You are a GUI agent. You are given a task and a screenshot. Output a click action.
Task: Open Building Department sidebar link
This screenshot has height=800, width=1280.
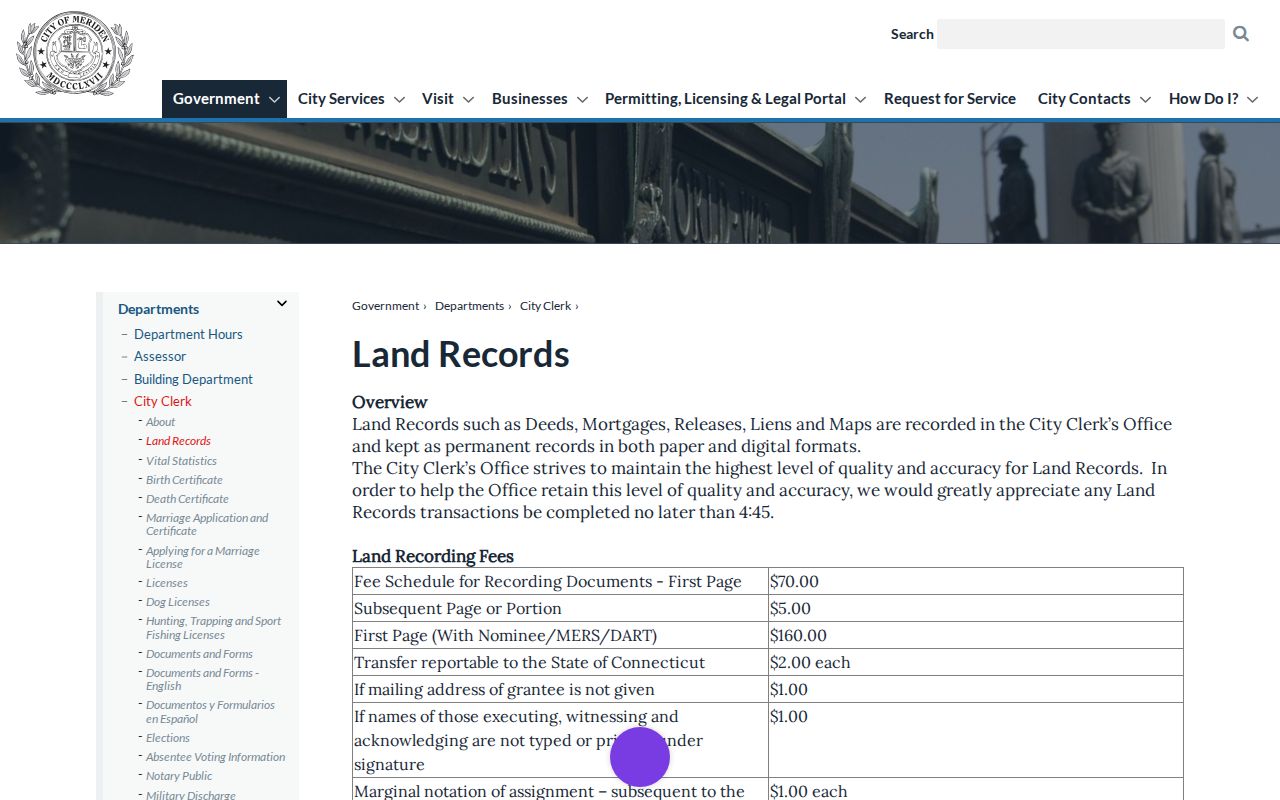tap(193, 379)
